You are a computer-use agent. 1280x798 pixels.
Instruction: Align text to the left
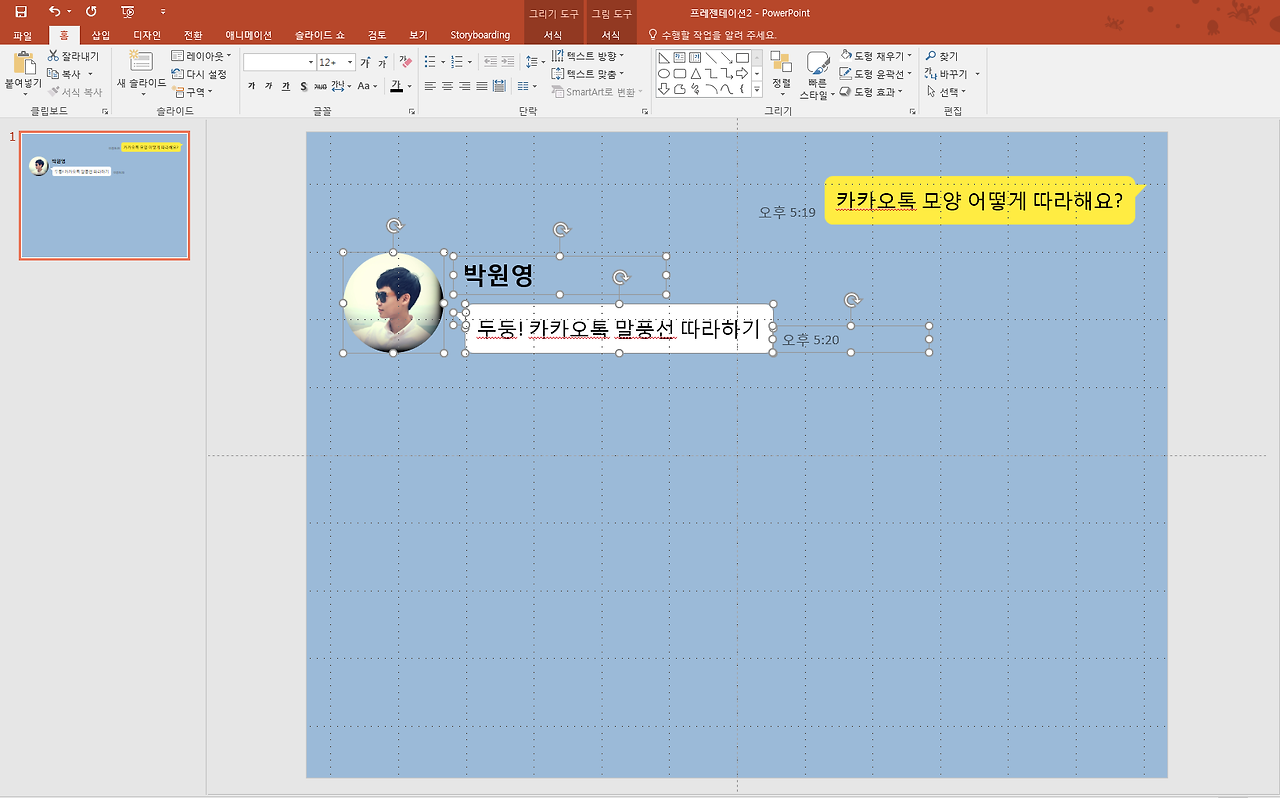pos(429,87)
